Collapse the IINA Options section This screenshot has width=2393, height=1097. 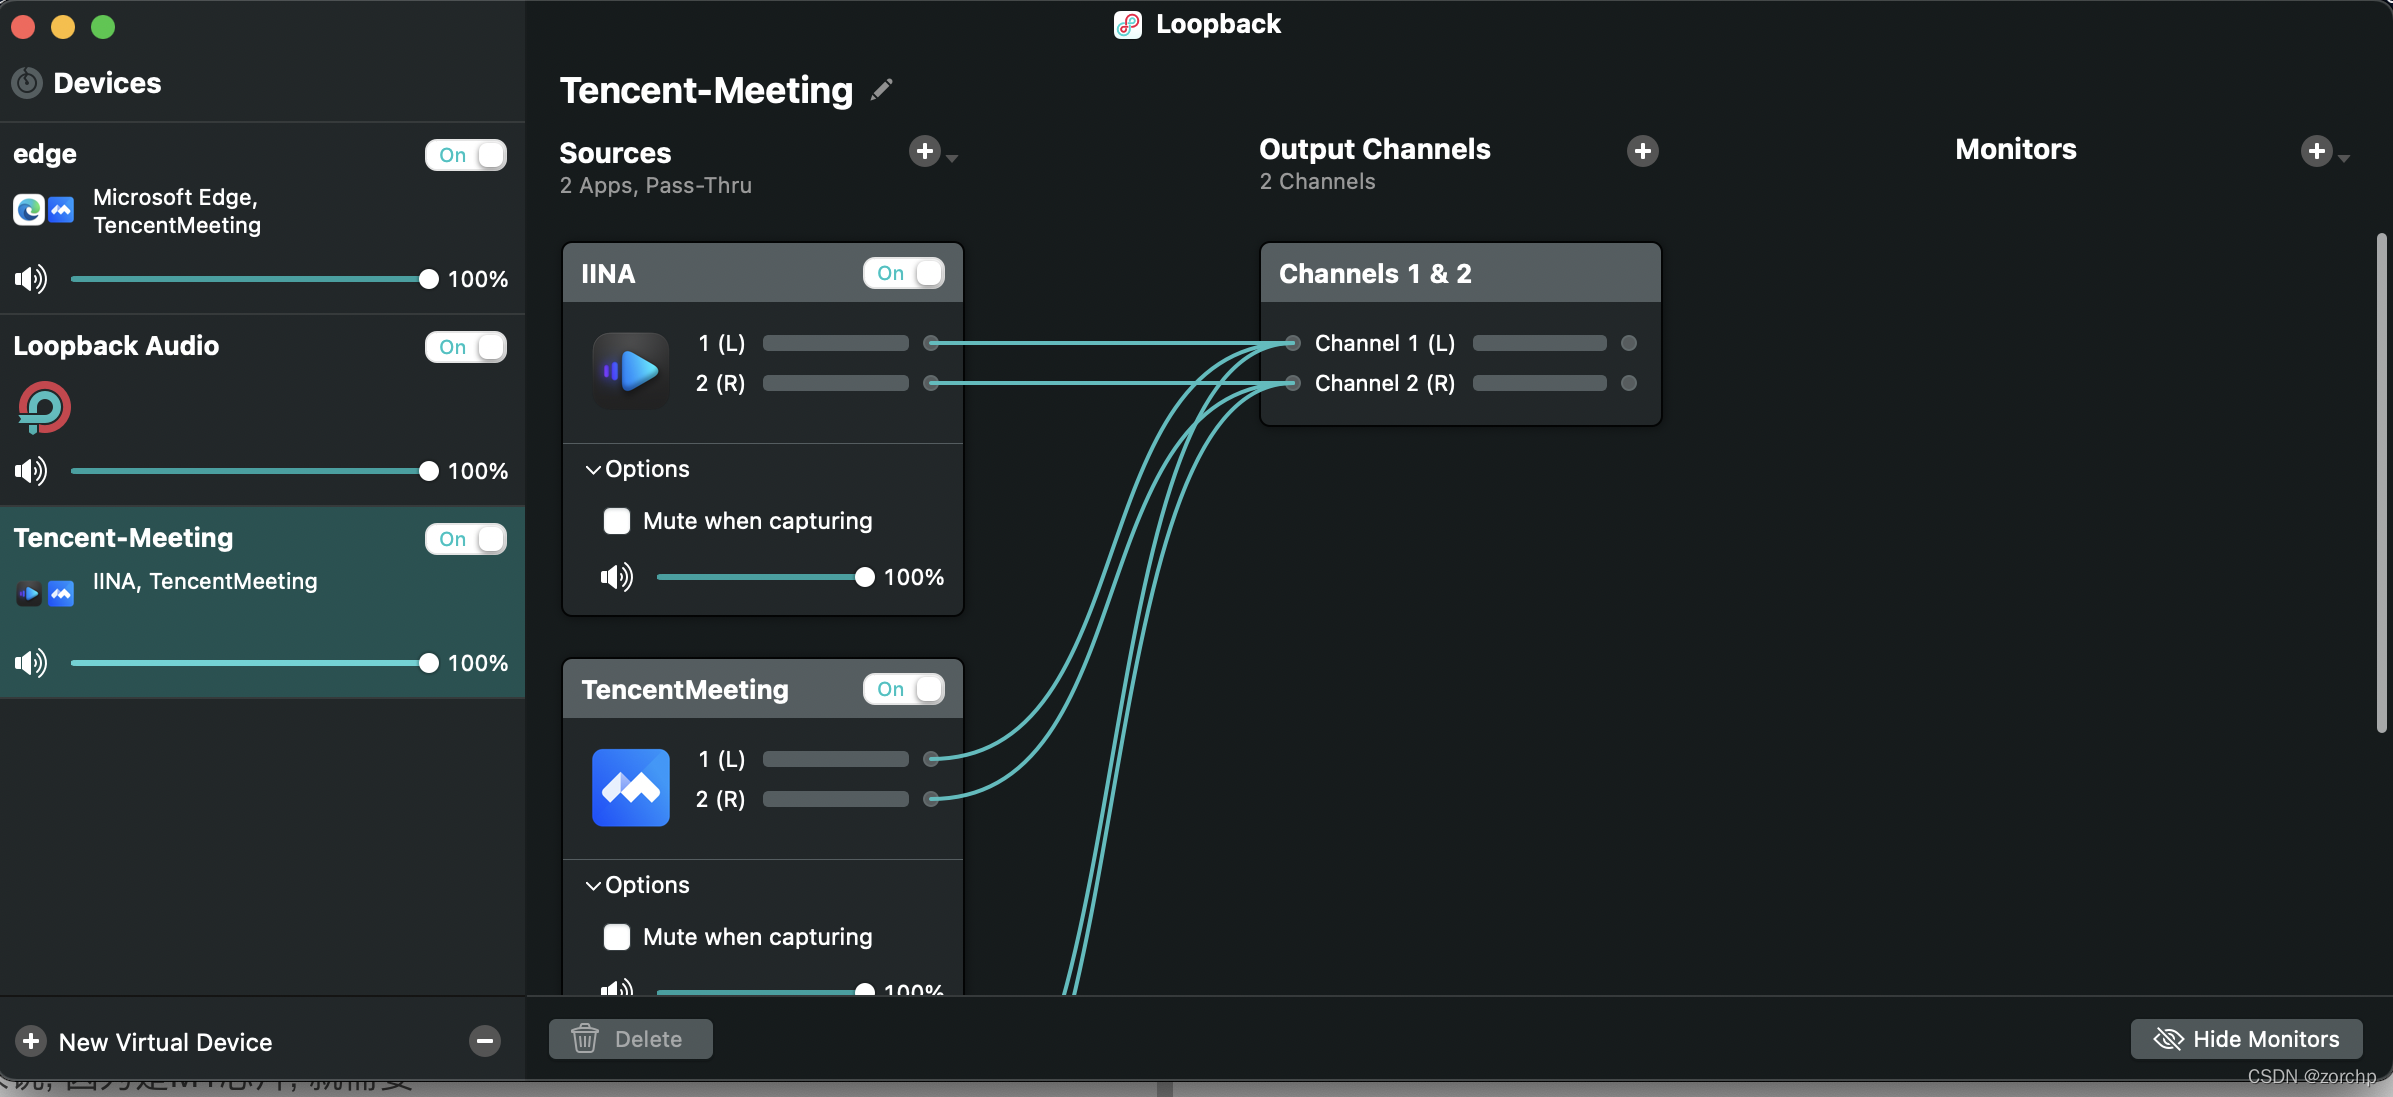593,469
